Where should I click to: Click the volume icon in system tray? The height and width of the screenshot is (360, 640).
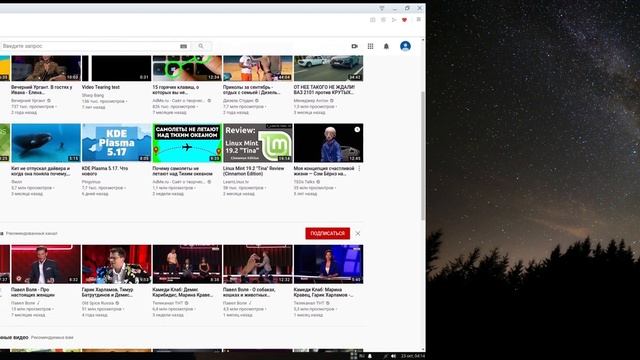pyautogui.click(x=393, y=356)
